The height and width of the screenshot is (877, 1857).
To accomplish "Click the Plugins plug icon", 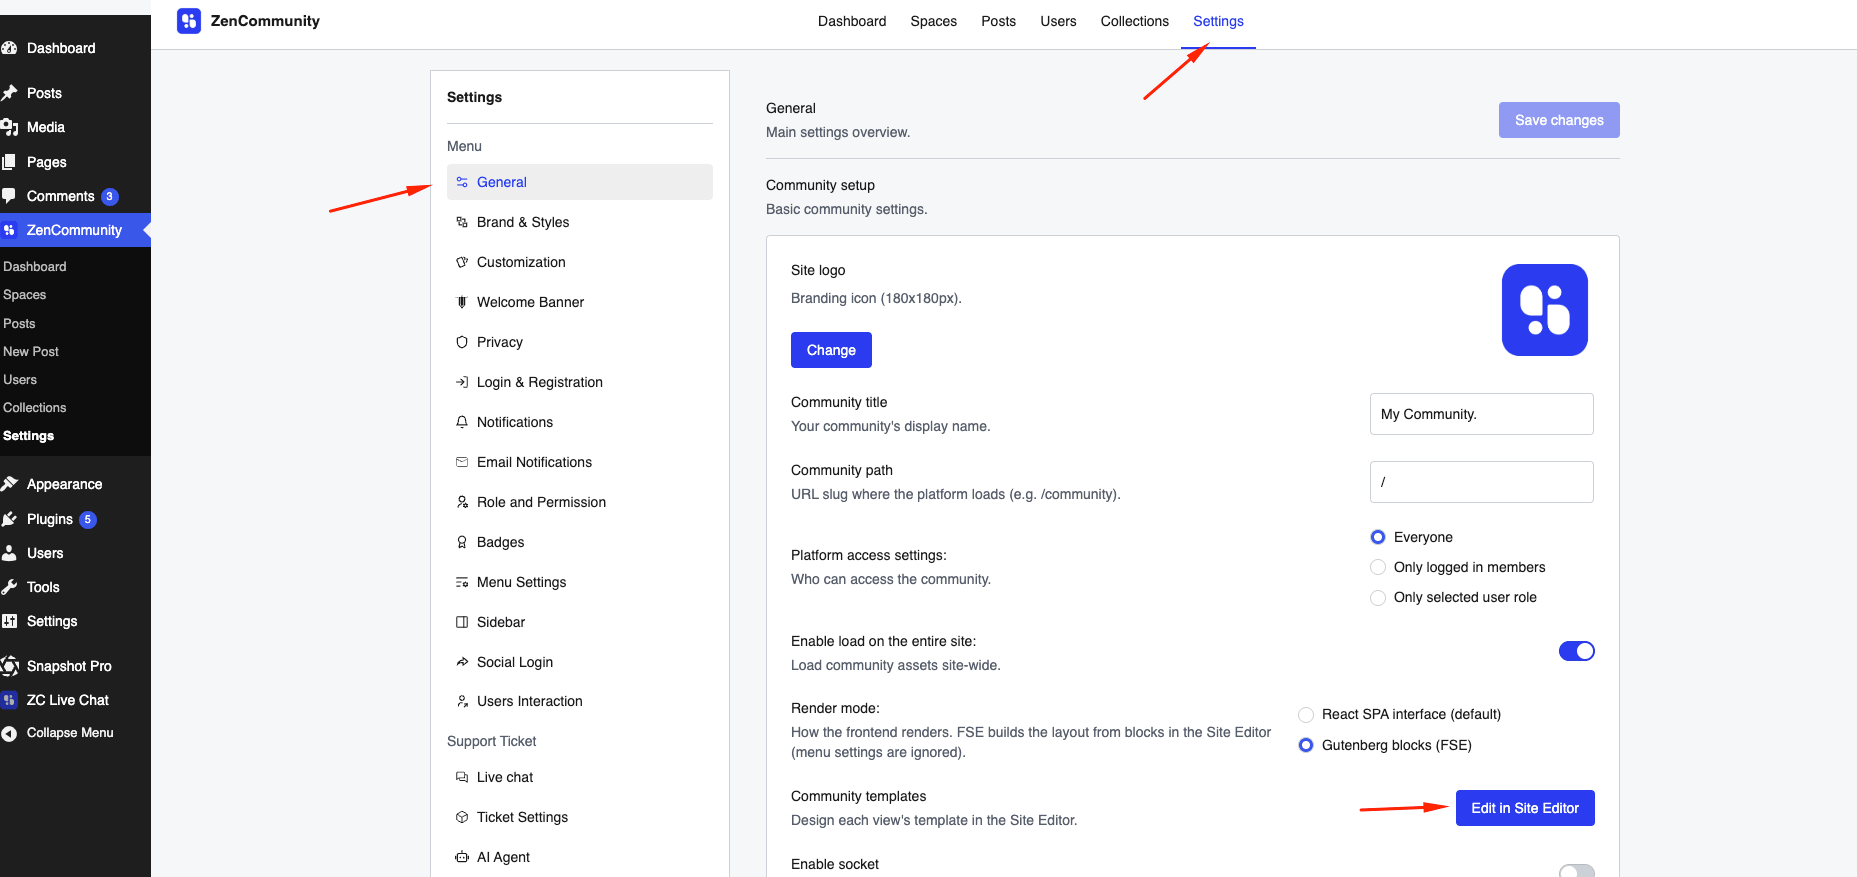I will point(9,519).
